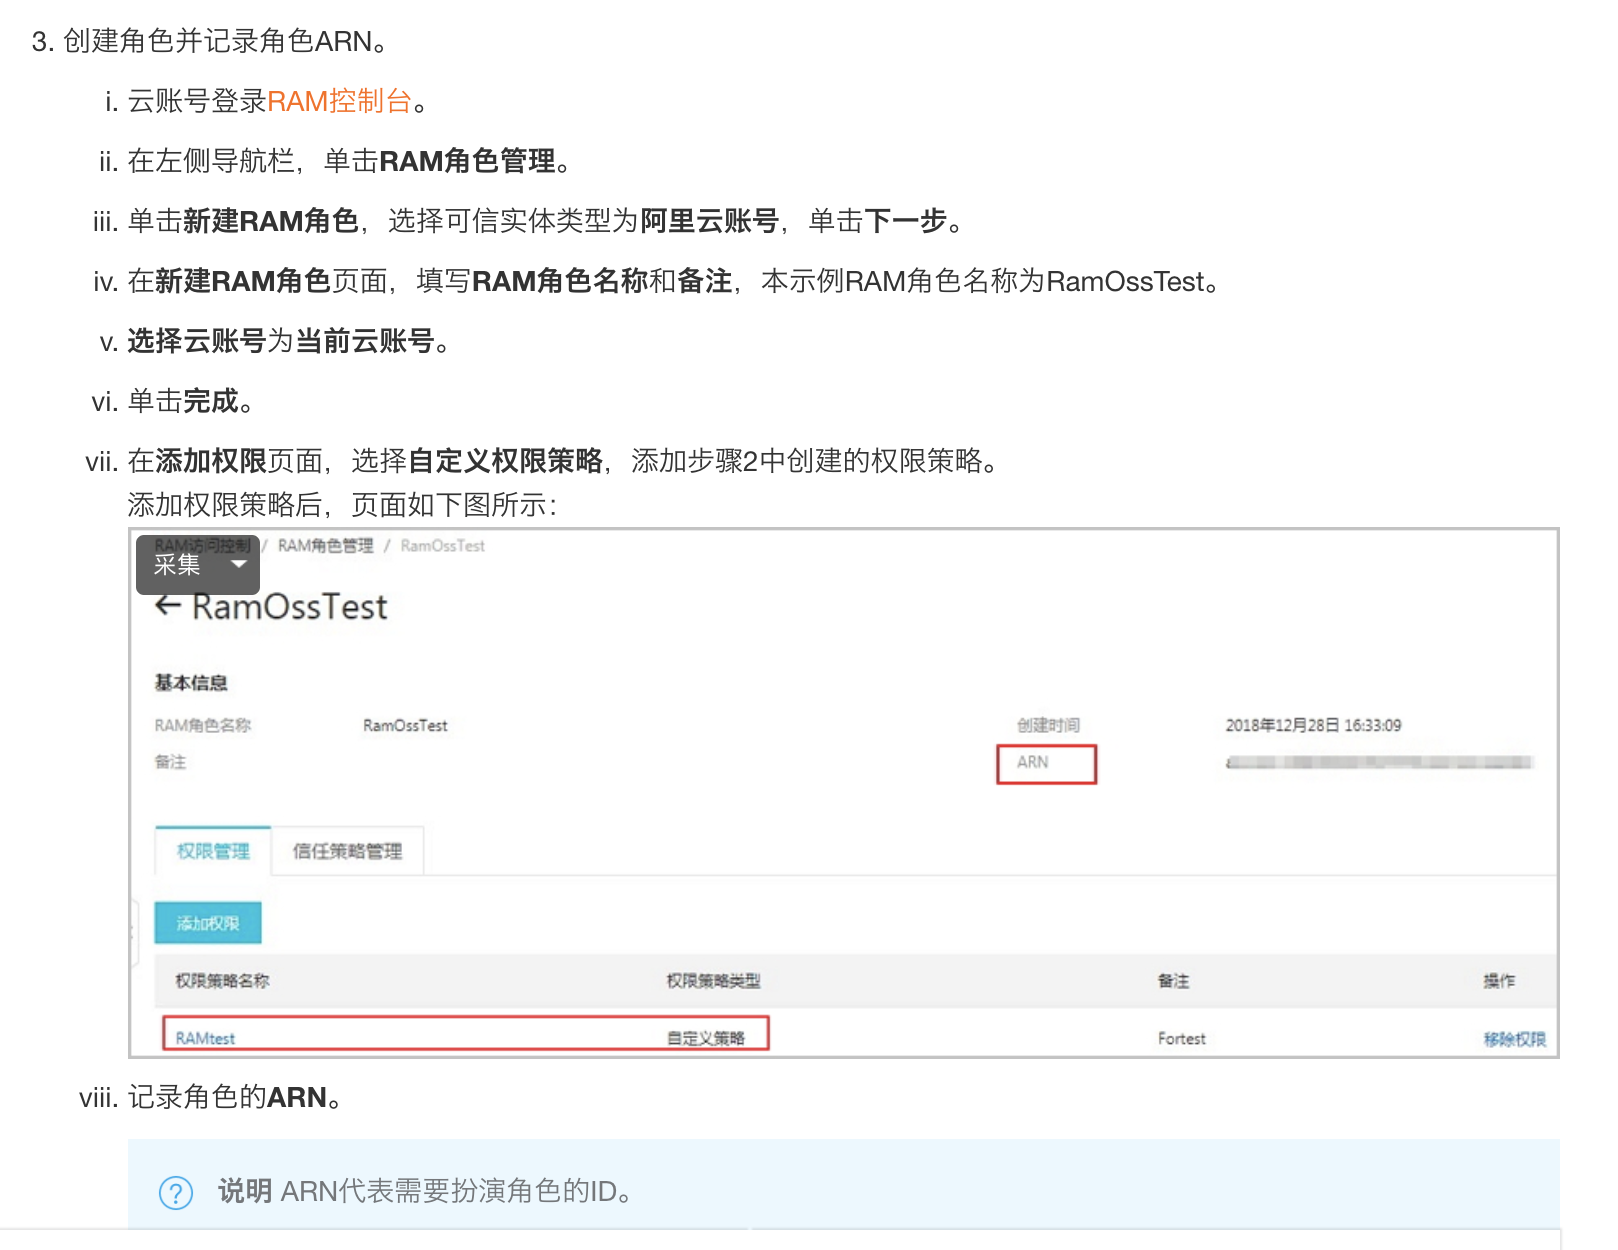The image size is (1618, 1250).
Task: Click the 权限策略名称 column header
Action: (x=222, y=981)
